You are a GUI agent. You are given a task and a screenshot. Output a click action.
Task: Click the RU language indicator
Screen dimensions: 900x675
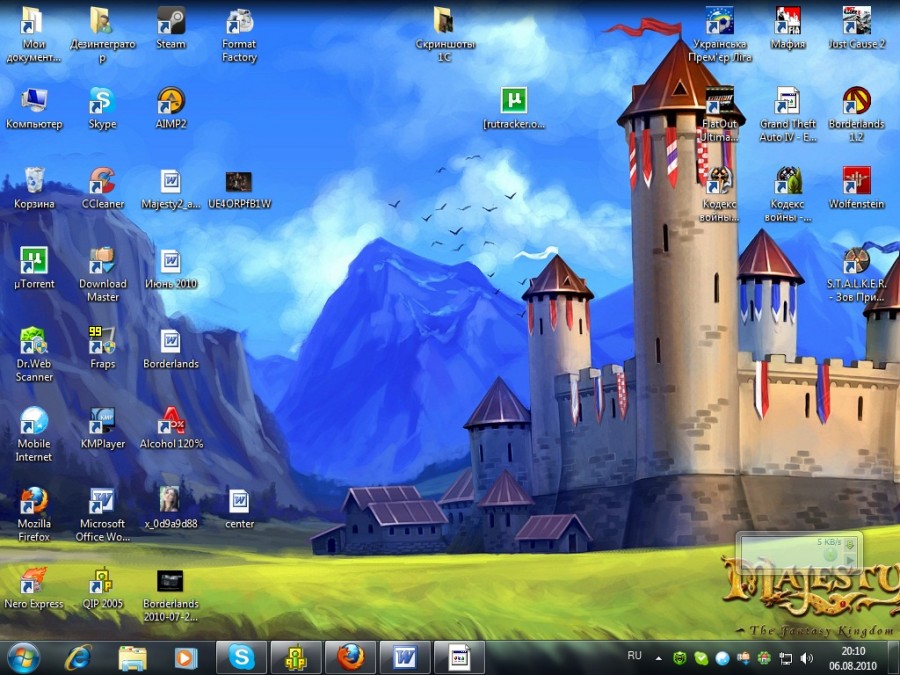pyautogui.click(x=634, y=655)
